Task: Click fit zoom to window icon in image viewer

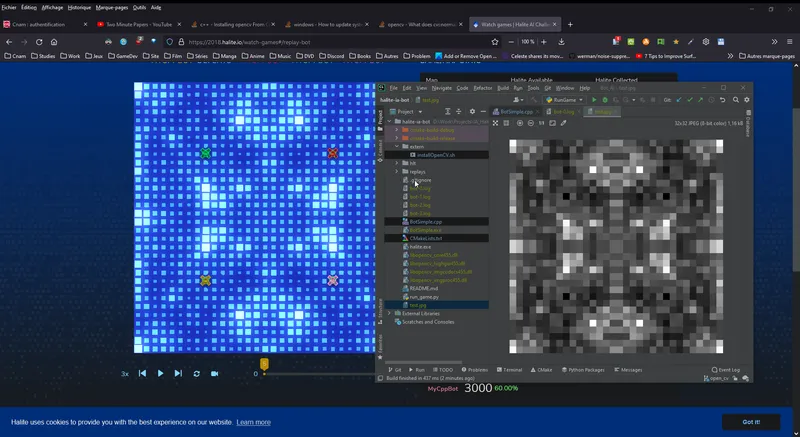Action: click(553, 123)
